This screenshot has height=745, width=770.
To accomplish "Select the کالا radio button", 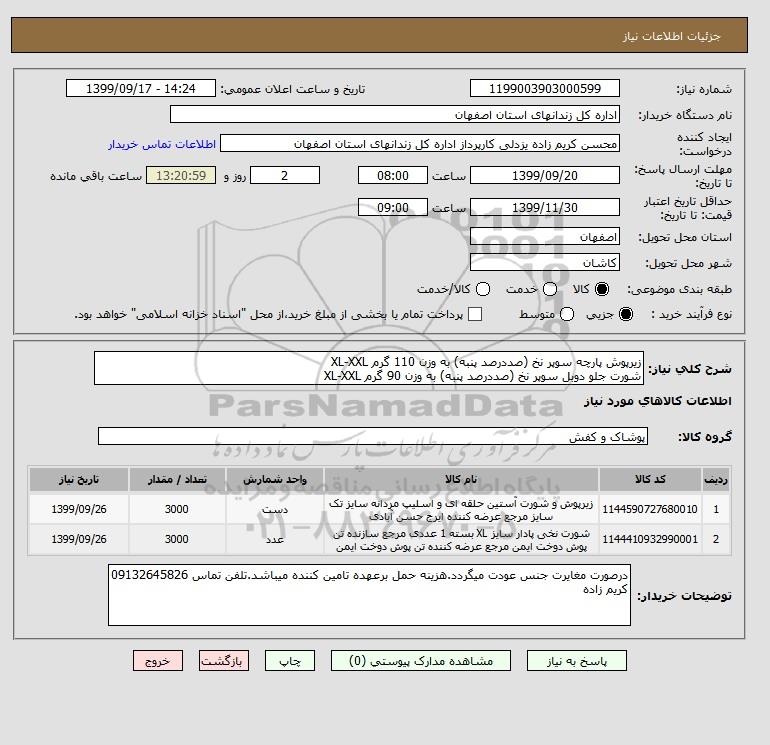I will pos(602,289).
